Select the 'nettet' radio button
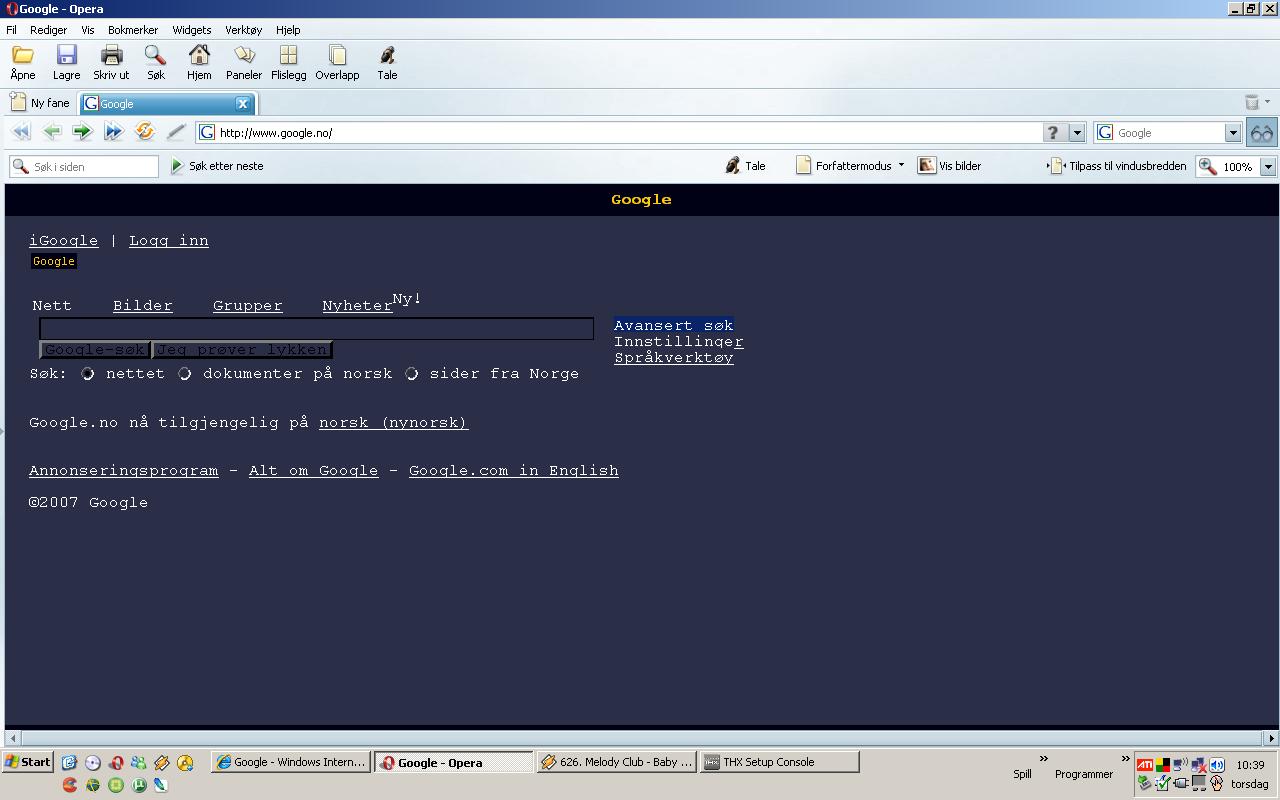Image resolution: width=1280 pixels, height=800 pixels. pyautogui.click(x=88, y=374)
